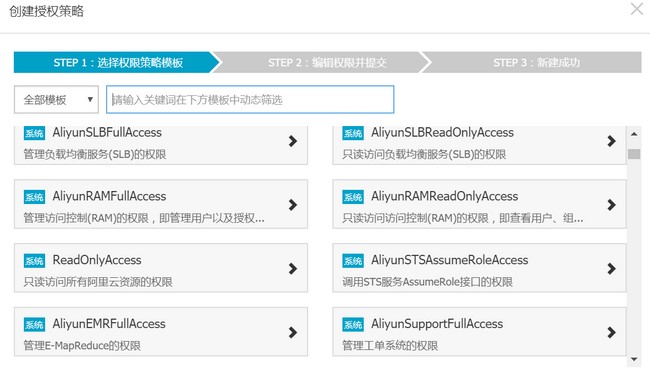Viewport: 650px width, 372px height.
Task: Select the AliyunSTSAssumeRoleAccess template name
Action: point(449,260)
